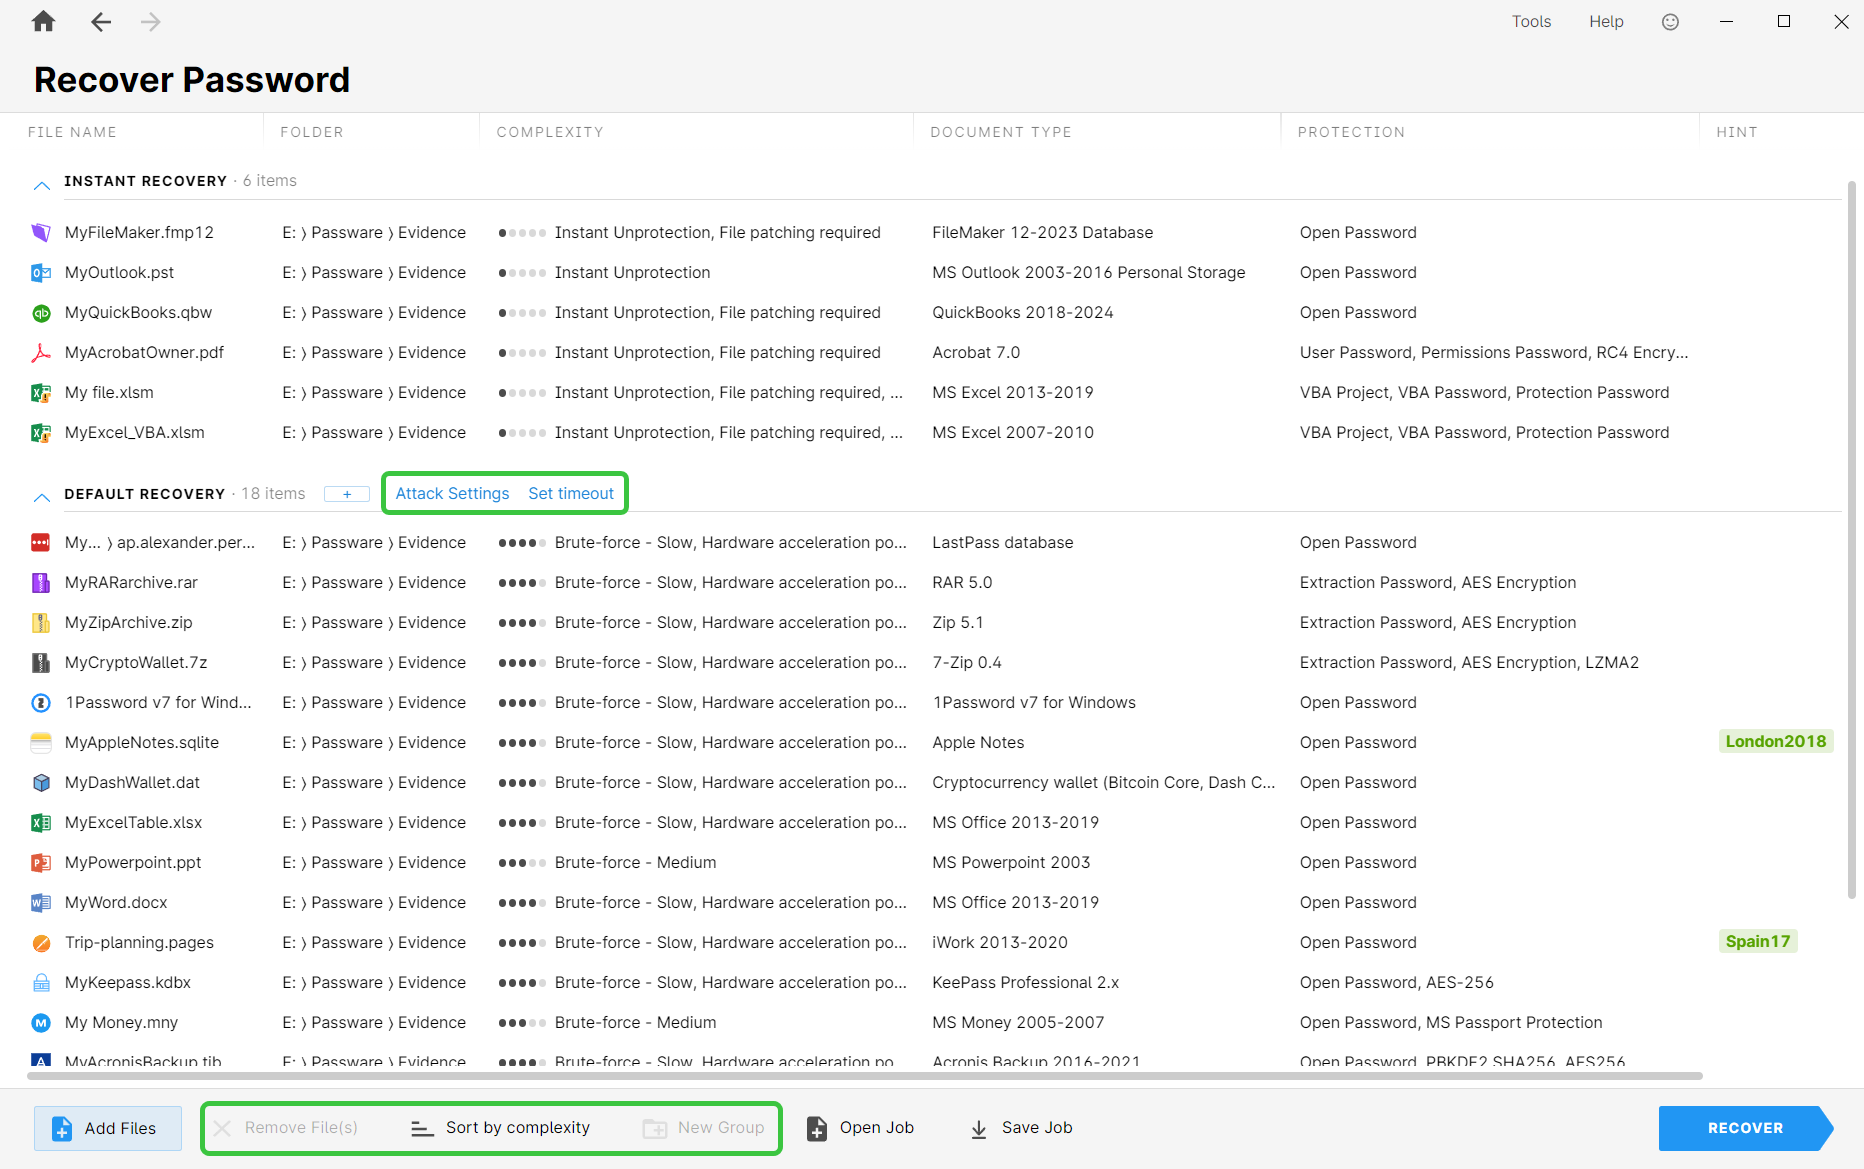This screenshot has height=1169, width=1864.
Task: Select the 'KeePass Professional 2.x' document type
Action: point(1026,982)
